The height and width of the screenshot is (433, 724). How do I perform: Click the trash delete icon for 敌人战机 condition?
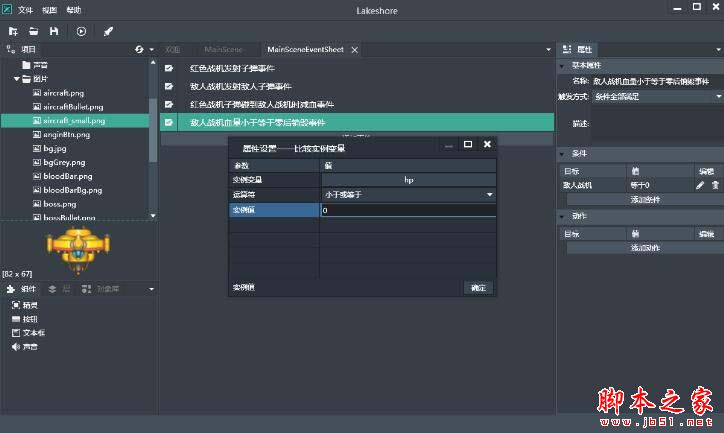[x=715, y=185]
